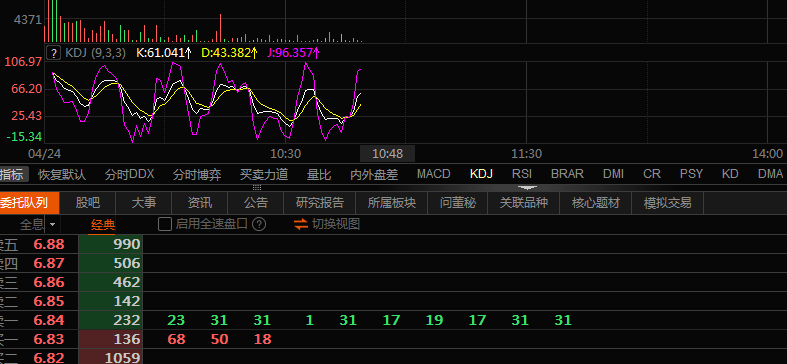Click the 指标 button
This screenshot has height=364, width=787.
(x=12, y=175)
